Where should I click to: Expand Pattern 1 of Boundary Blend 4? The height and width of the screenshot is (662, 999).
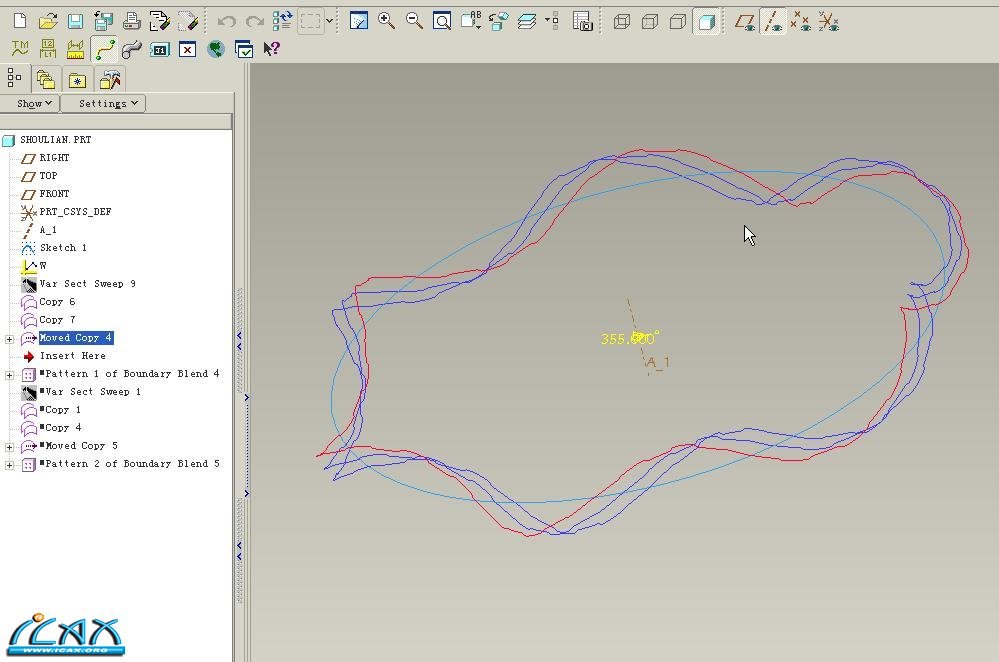pyautogui.click(x=10, y=374)
